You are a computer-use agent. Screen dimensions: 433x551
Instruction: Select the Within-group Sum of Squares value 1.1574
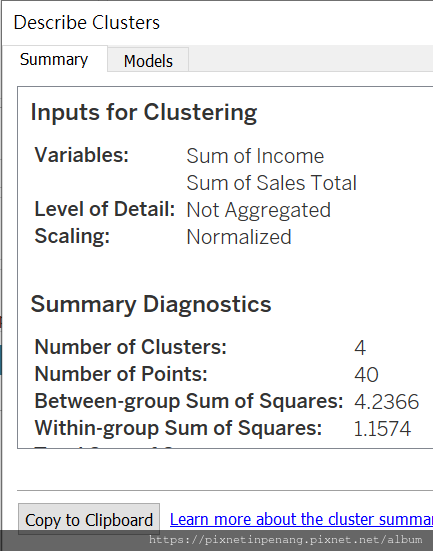(382, 429)
